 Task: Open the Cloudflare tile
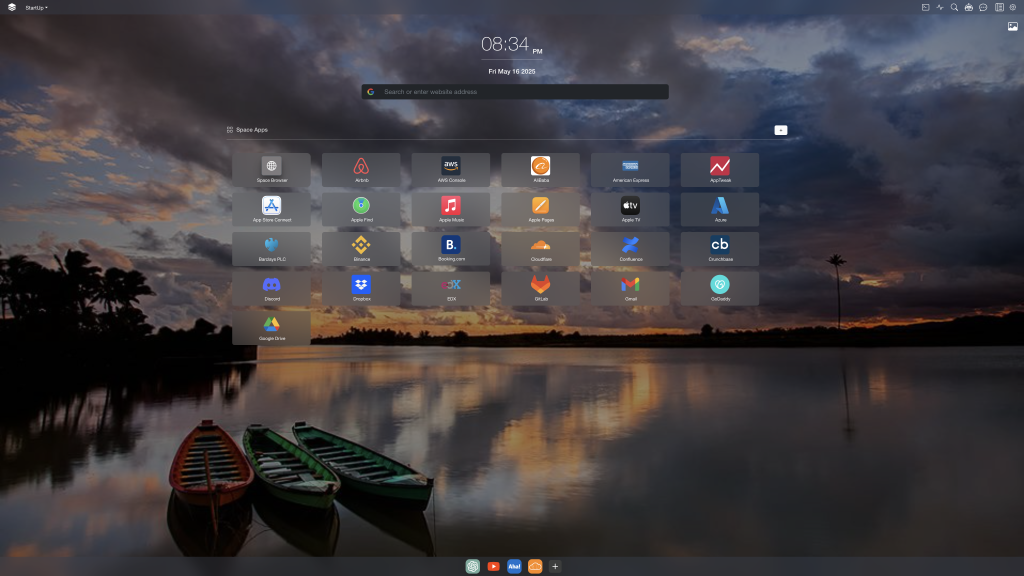click(x=541, y=249)
